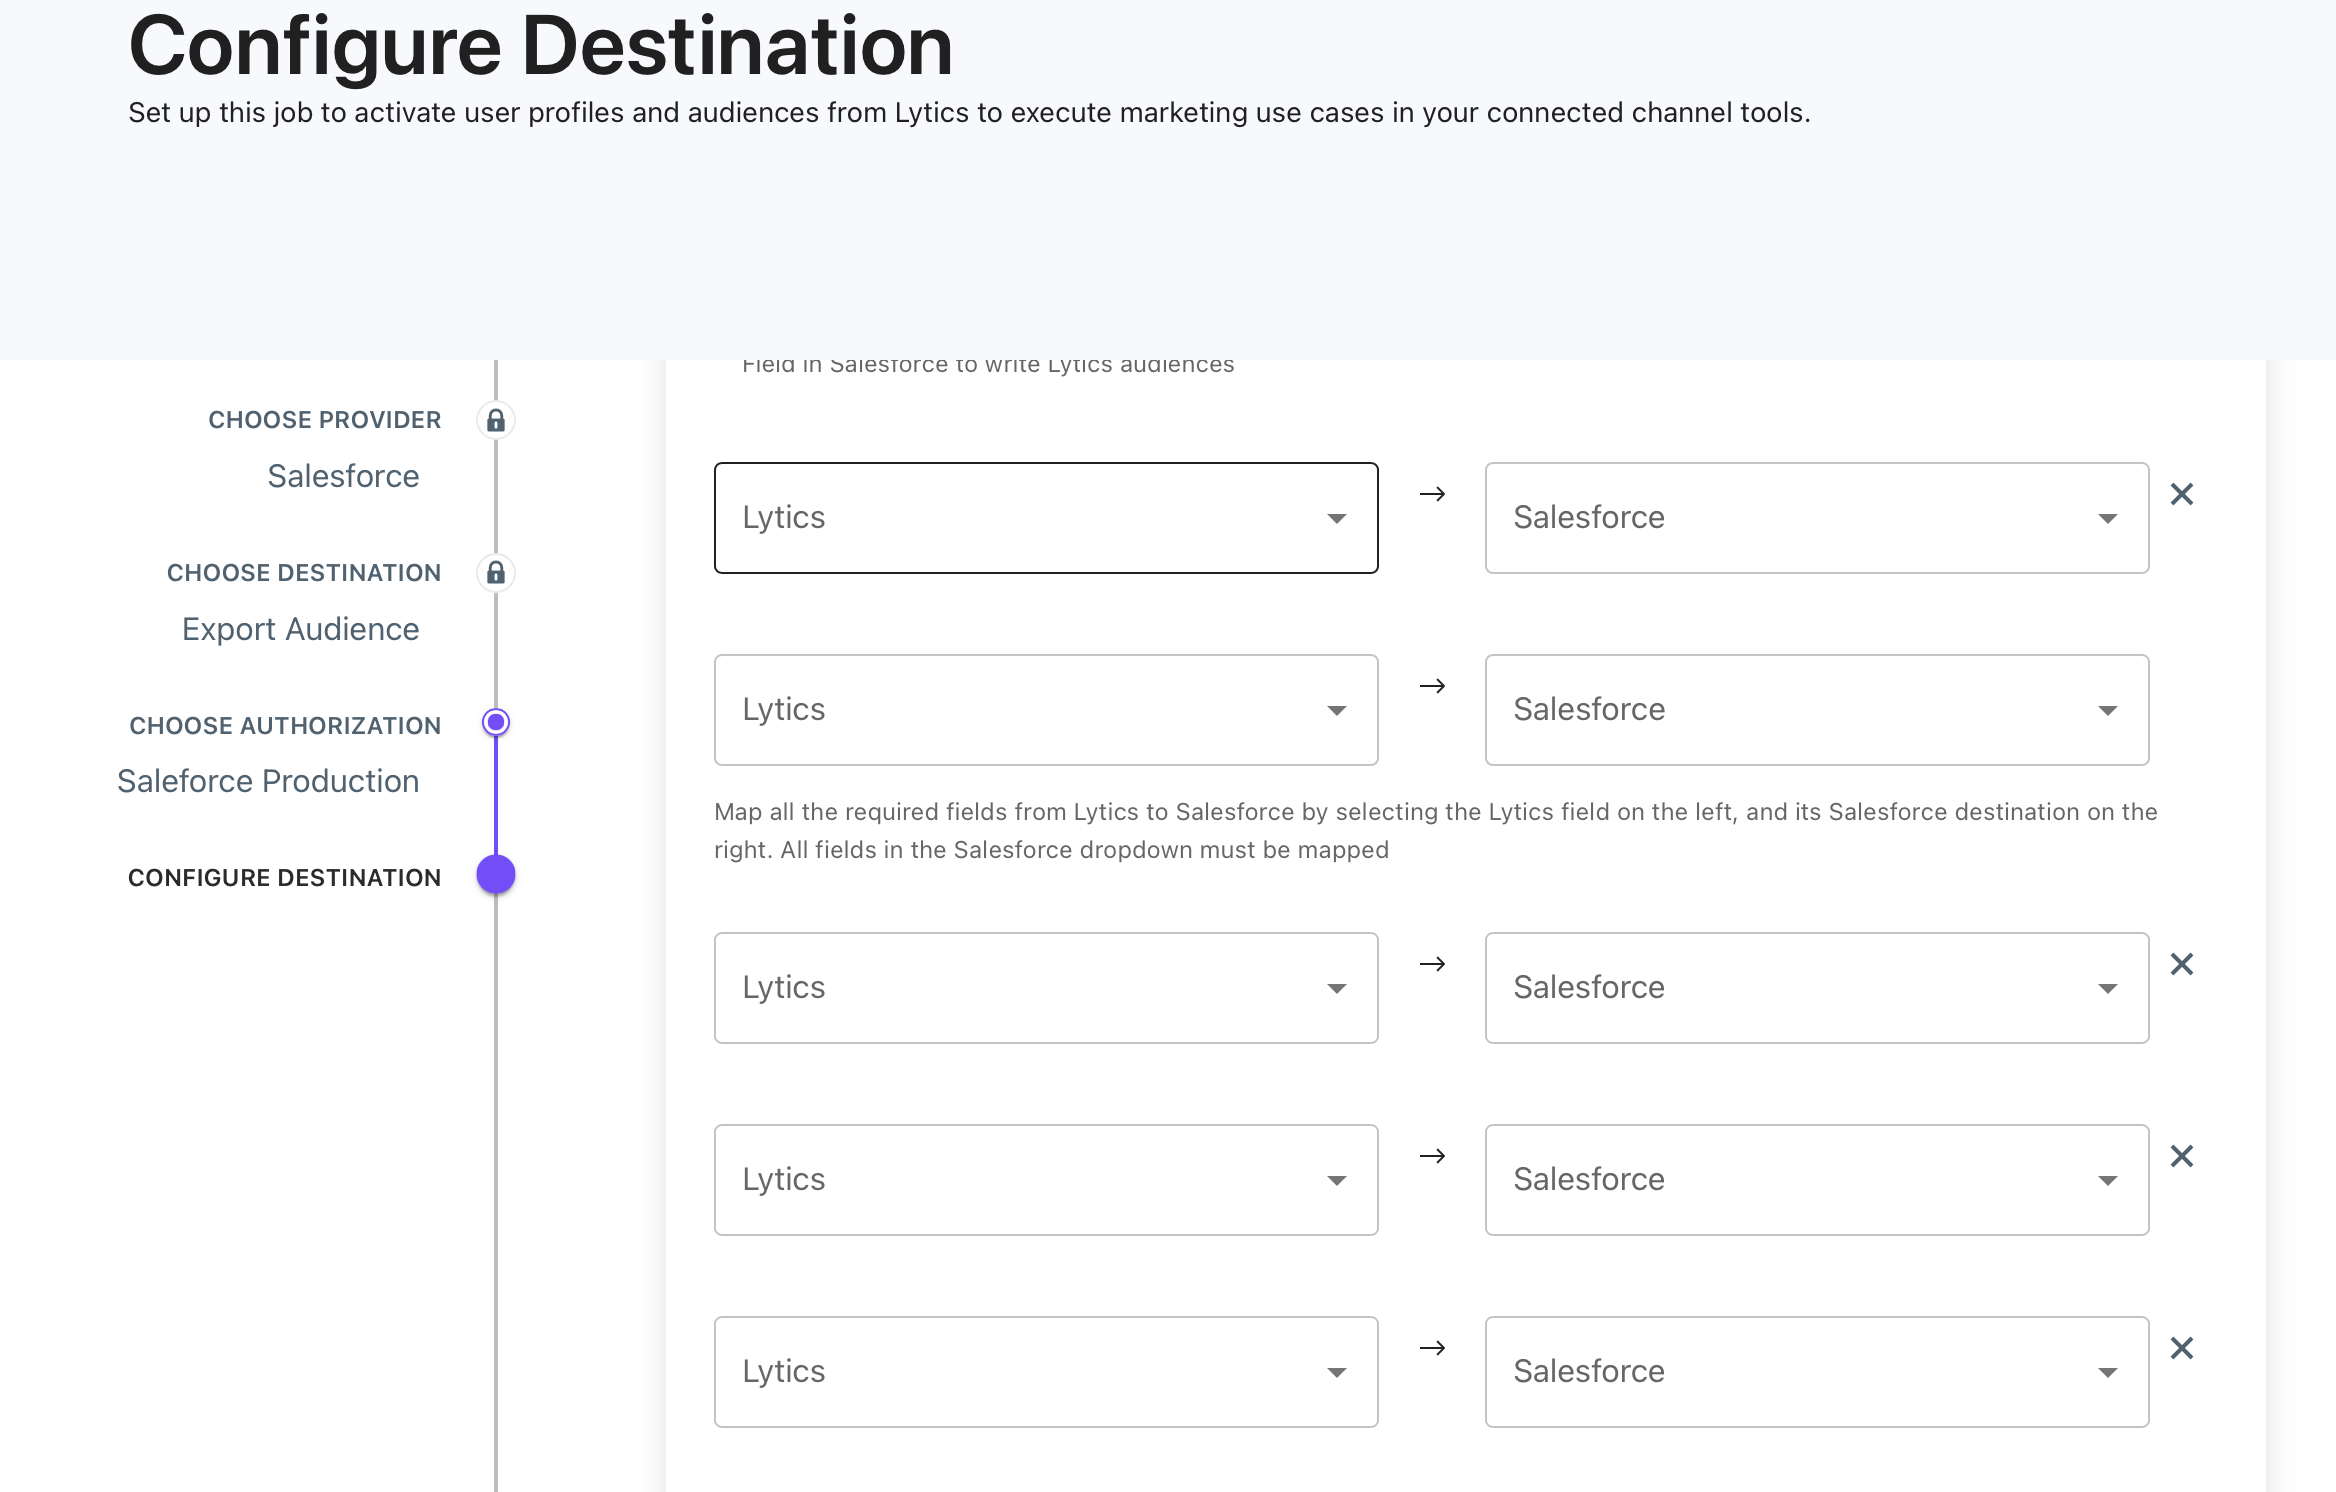The width and height of the screenshot is (2336, 1492).
Task: Go to the CHOOSE AUTHORIZATION step label
Action: tap(285, 726)
